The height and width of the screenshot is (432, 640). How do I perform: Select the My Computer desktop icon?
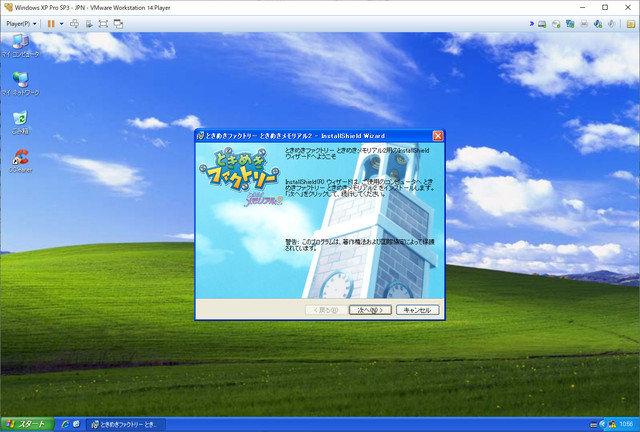pyautogui.click(x=20, y=46)
